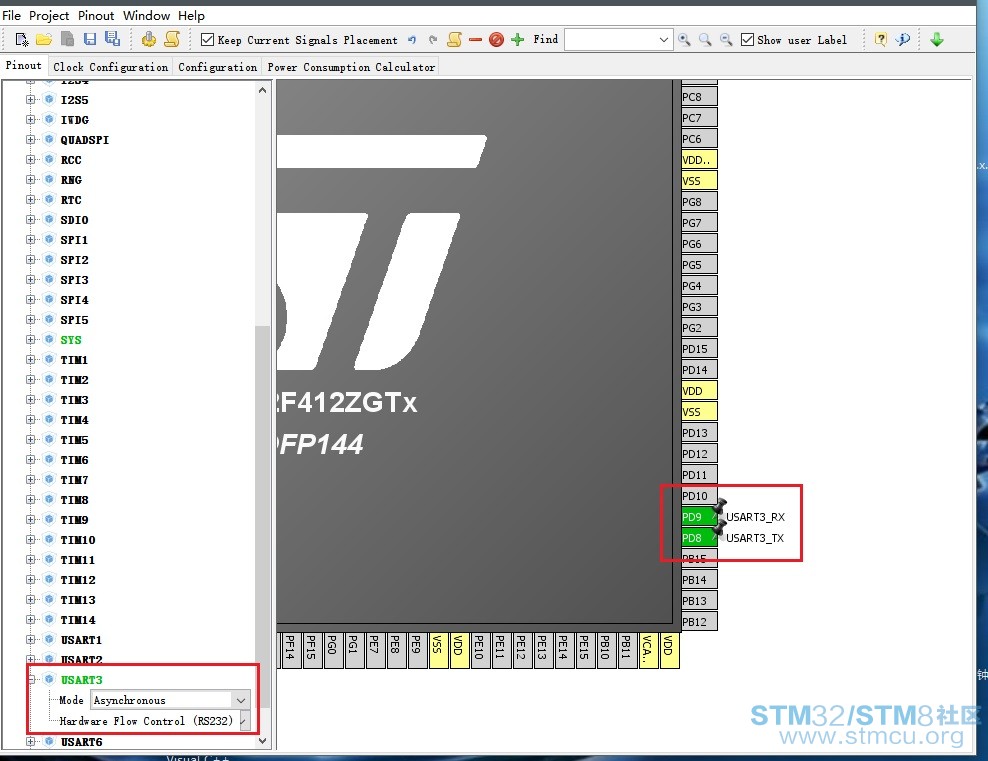This screenshot has width=988, height=761.
Task: Open the Find combo box dropdown
Action: 663,40
